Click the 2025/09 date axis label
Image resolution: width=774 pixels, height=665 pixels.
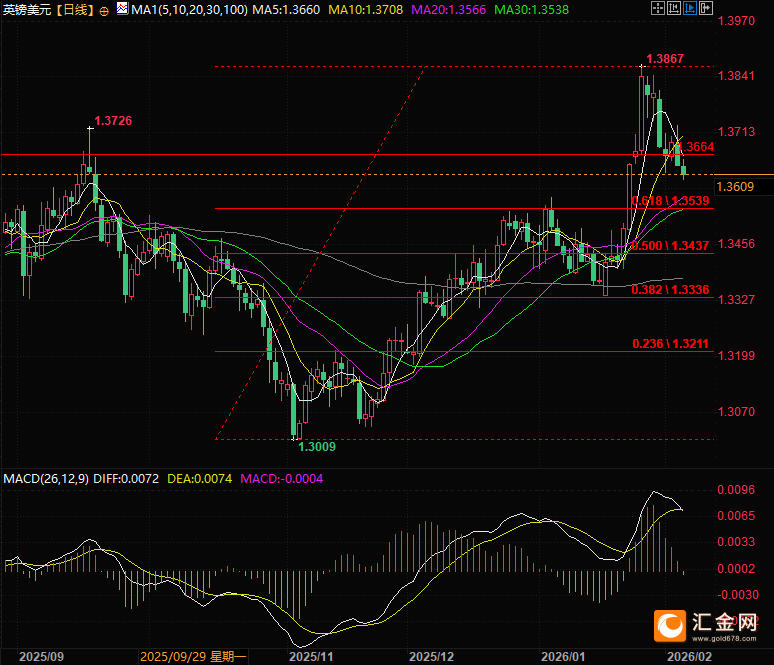(x=41, y=657)
